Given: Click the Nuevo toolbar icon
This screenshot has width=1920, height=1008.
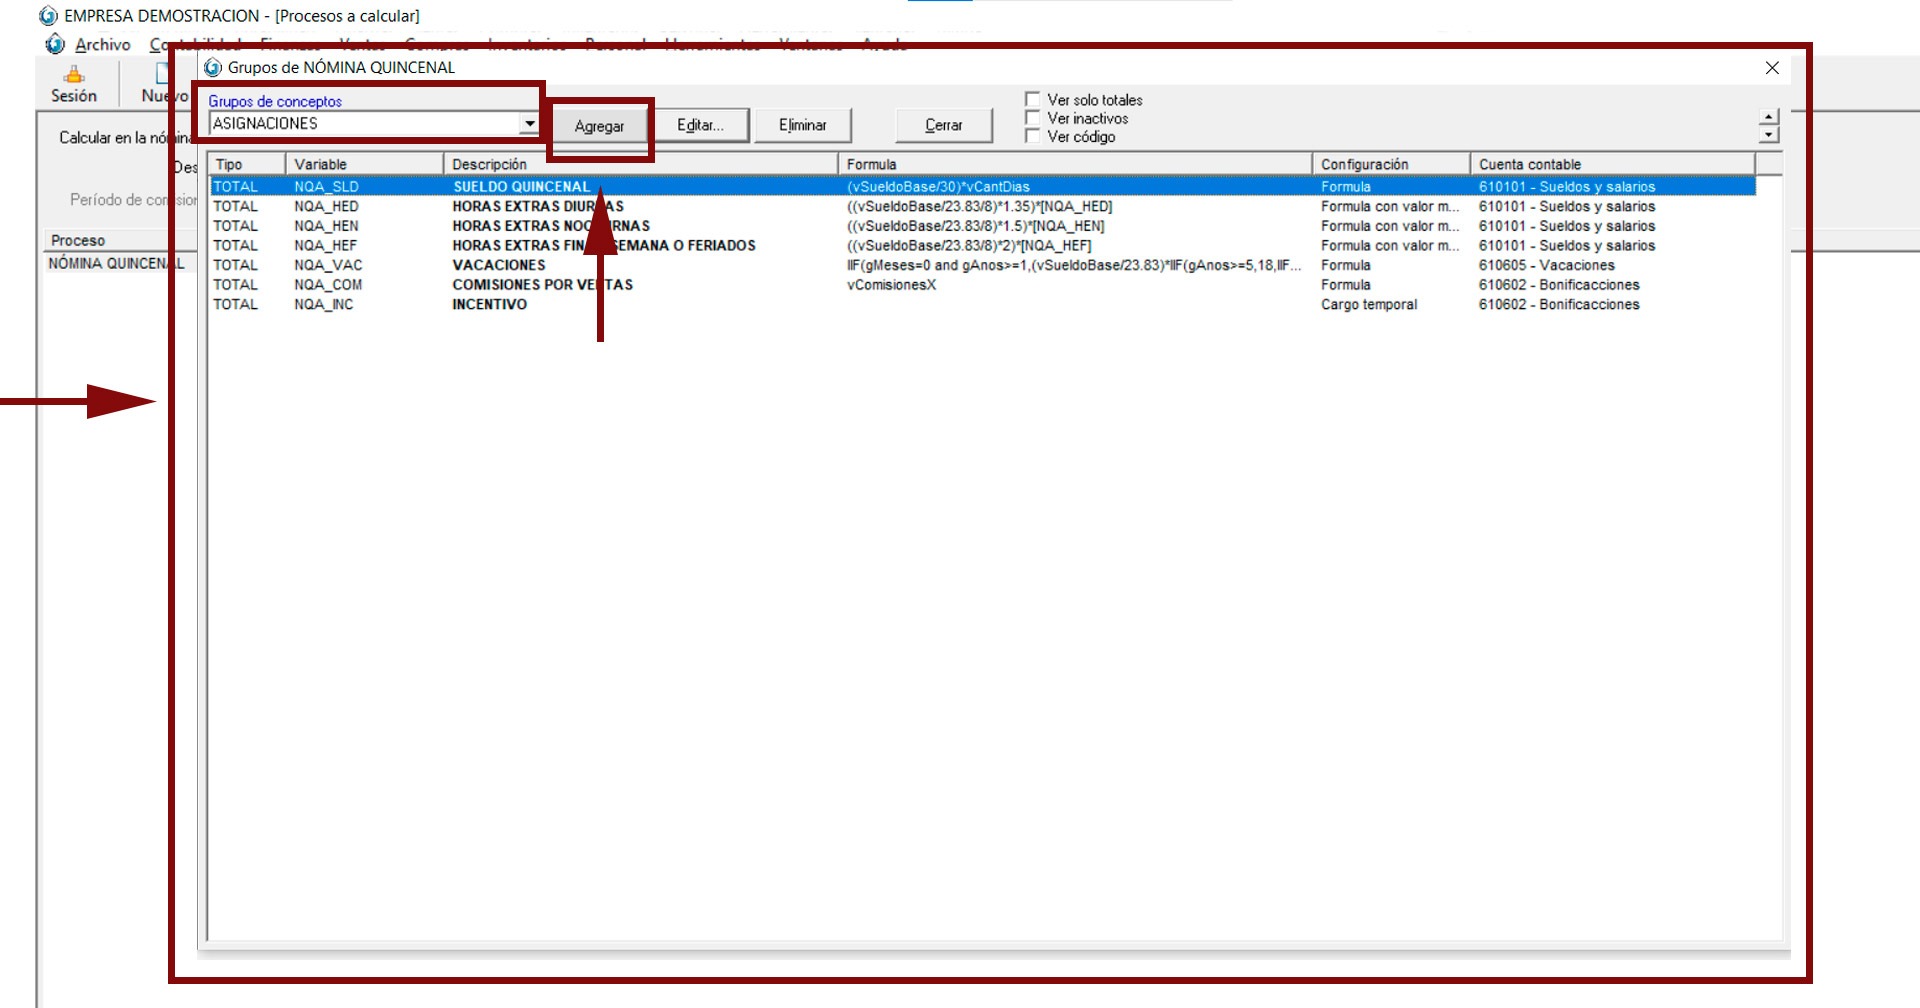Looking at the screenshot, I should [162, 76].
